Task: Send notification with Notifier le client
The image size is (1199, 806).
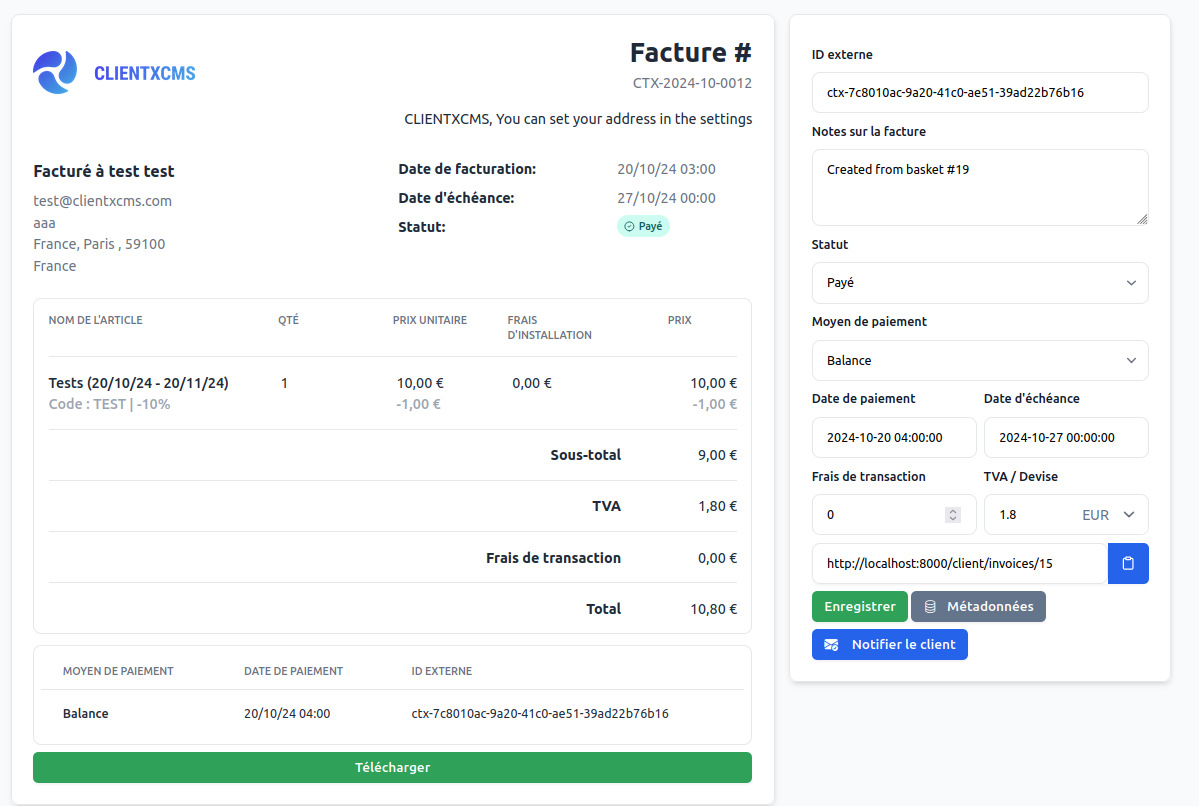Action: click(889, 645)
